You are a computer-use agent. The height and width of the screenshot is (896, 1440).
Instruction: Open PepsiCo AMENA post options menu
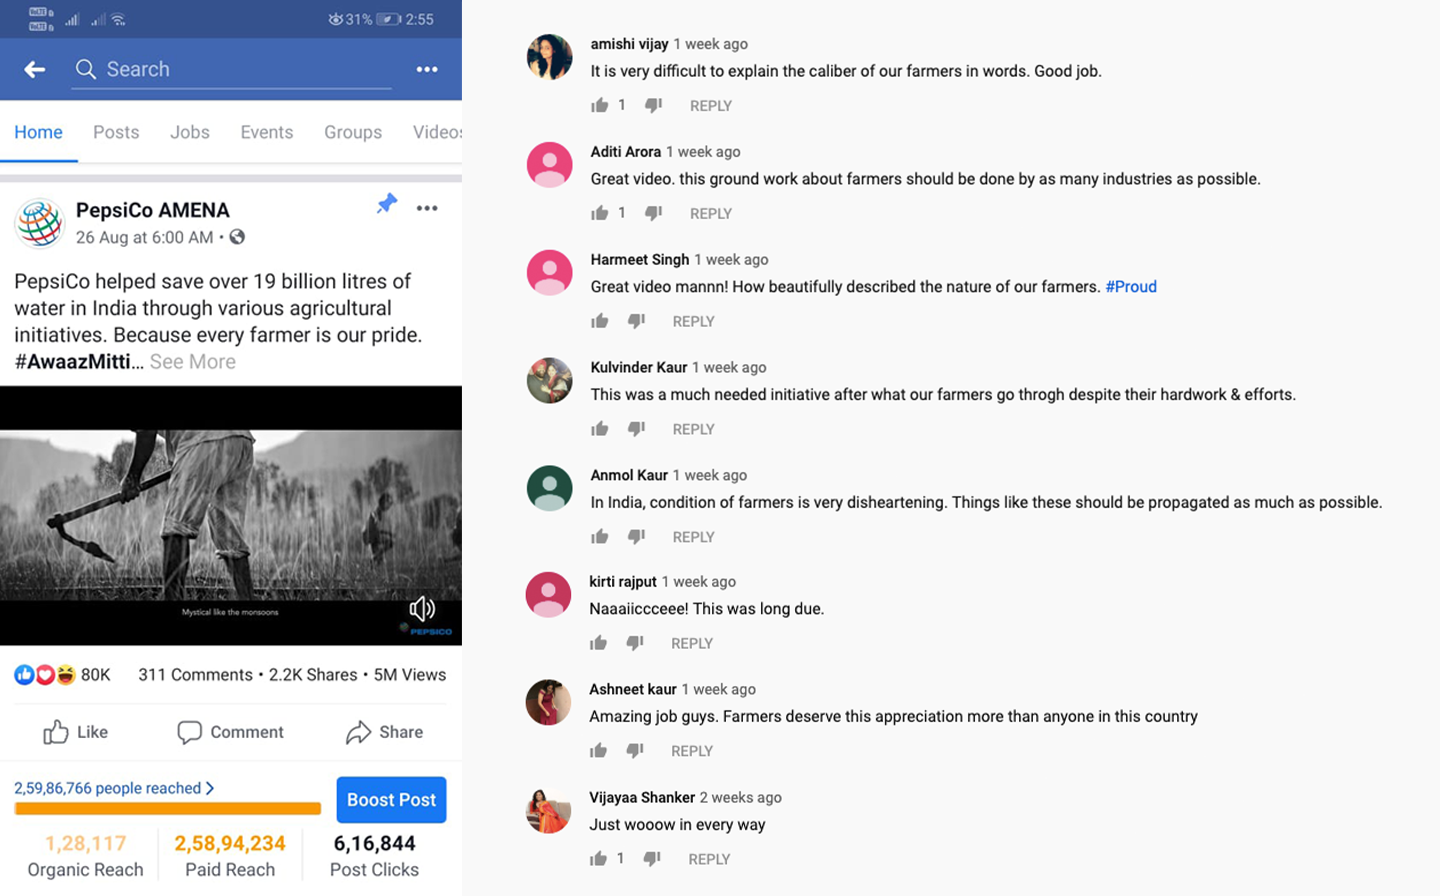pyautogui.click(x=427, y=208)
